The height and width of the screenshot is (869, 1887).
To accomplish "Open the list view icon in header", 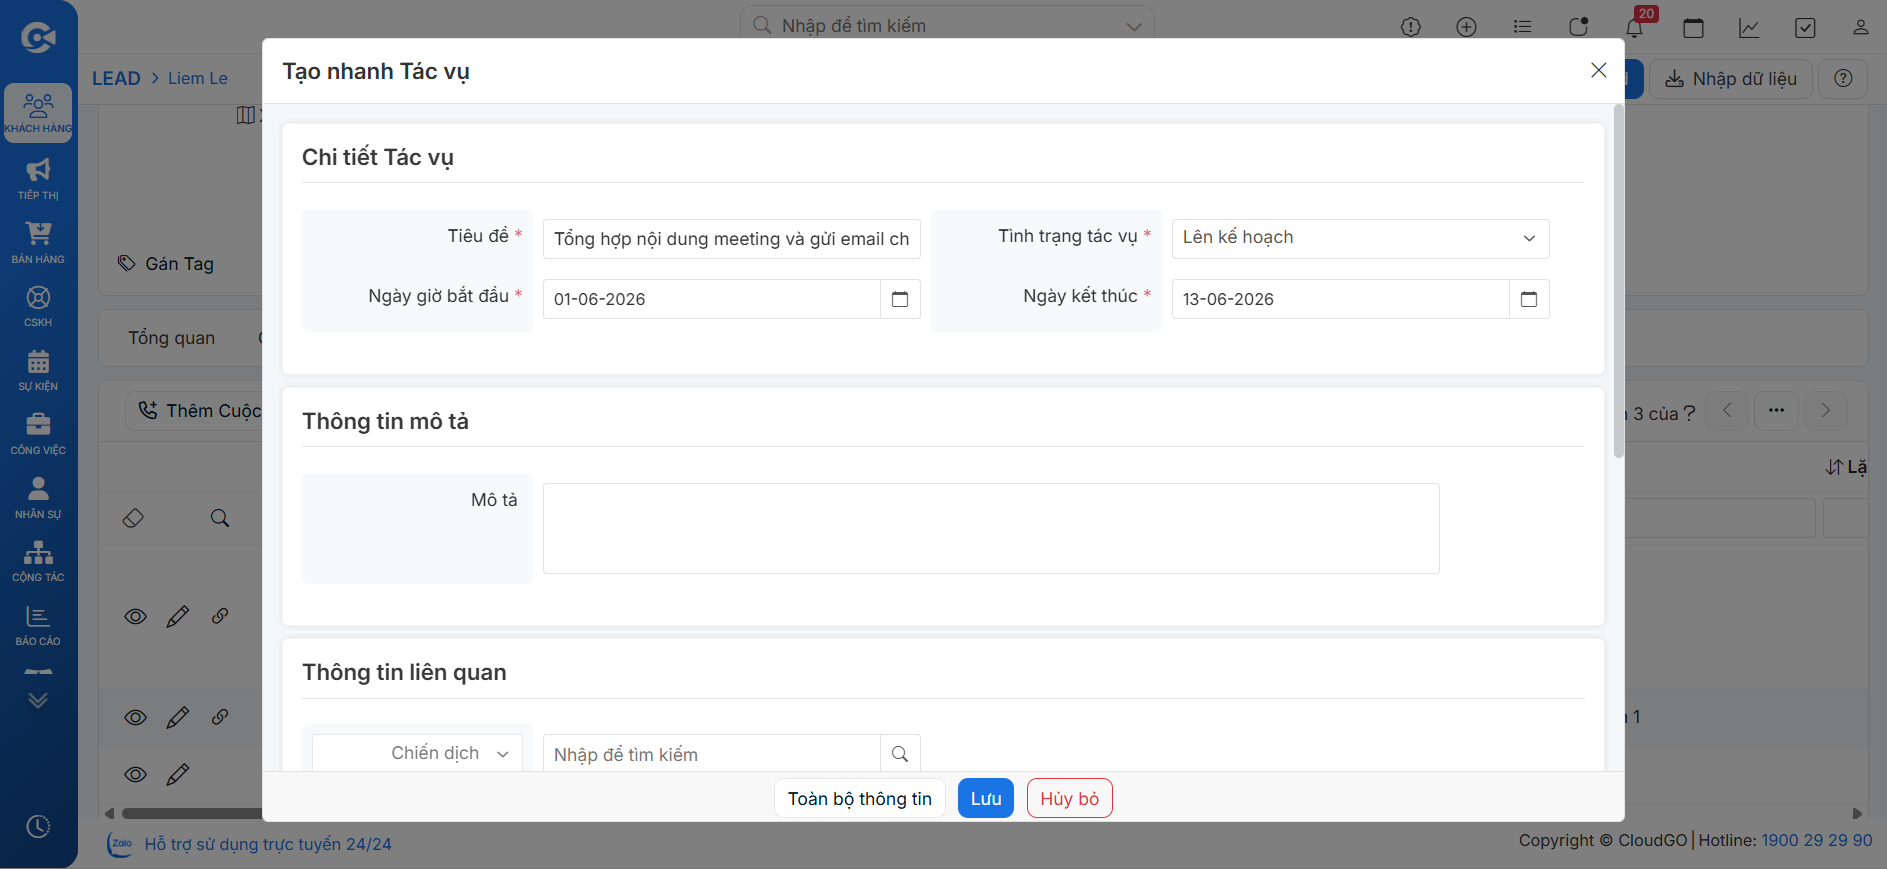I will point(1522,27).
